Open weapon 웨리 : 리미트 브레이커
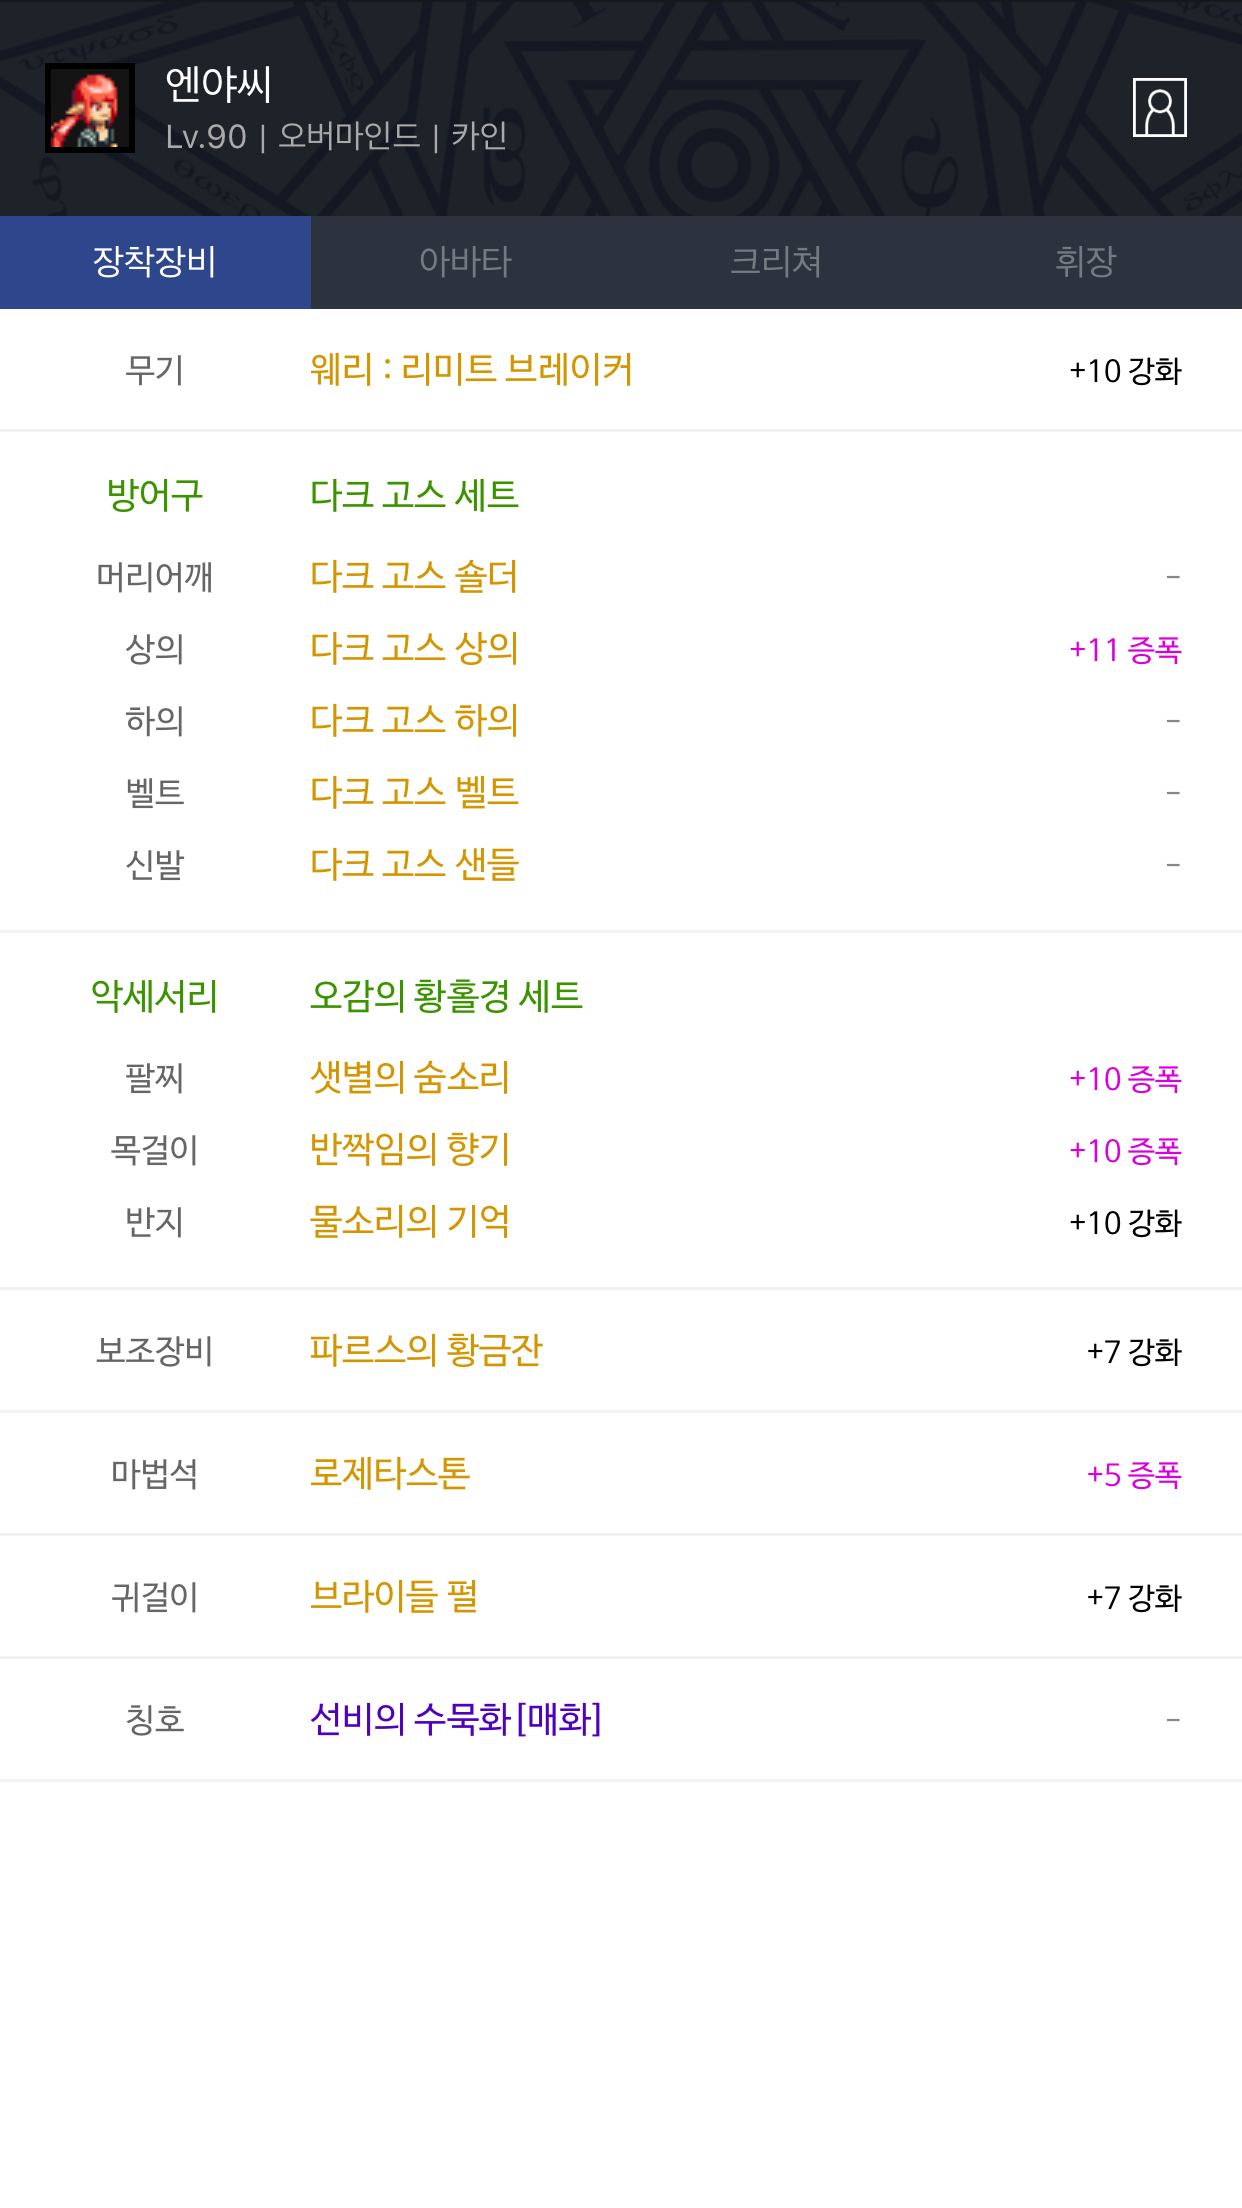Screen dimensions: 1242x2208 [471, 369]
